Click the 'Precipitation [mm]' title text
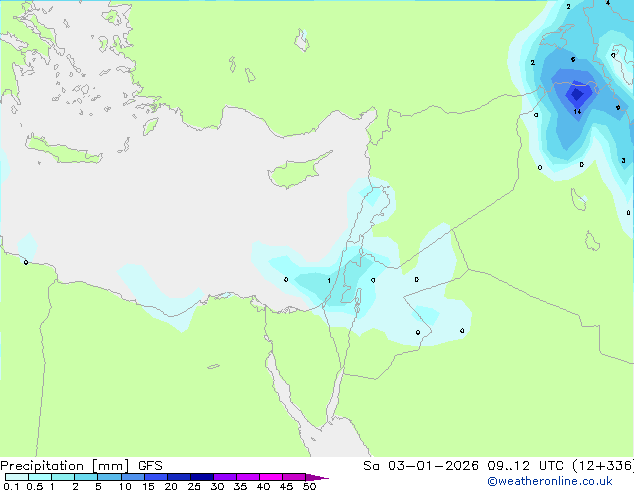634x490 pixels. 65,466
